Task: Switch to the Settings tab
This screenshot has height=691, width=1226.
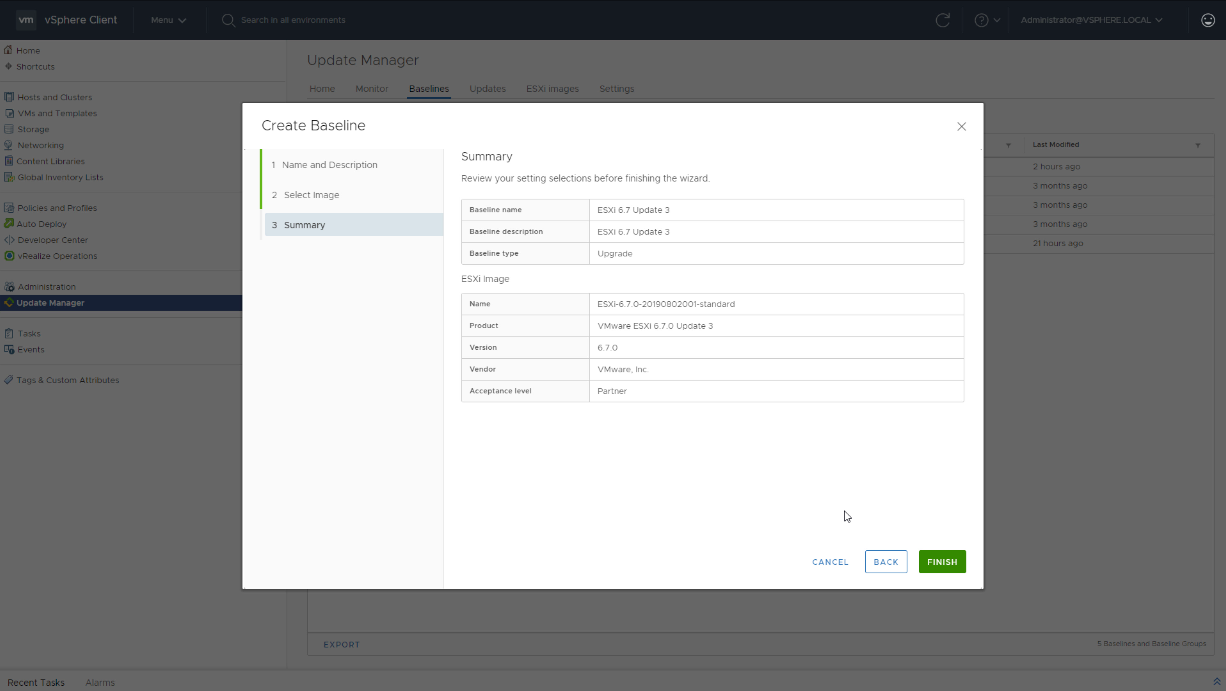Action: [617, 89]
